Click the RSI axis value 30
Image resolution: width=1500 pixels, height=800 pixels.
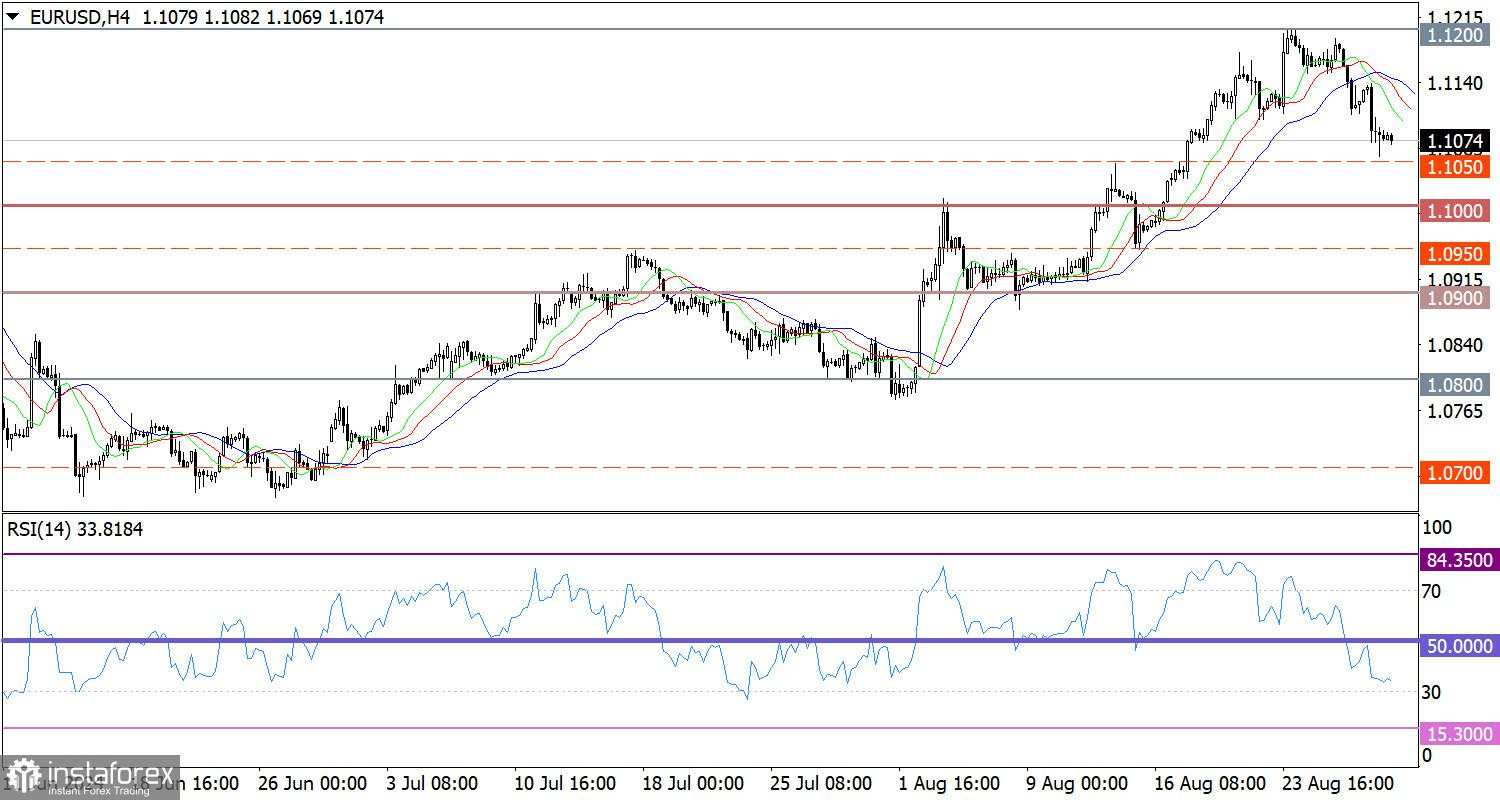pos(1431,692)
